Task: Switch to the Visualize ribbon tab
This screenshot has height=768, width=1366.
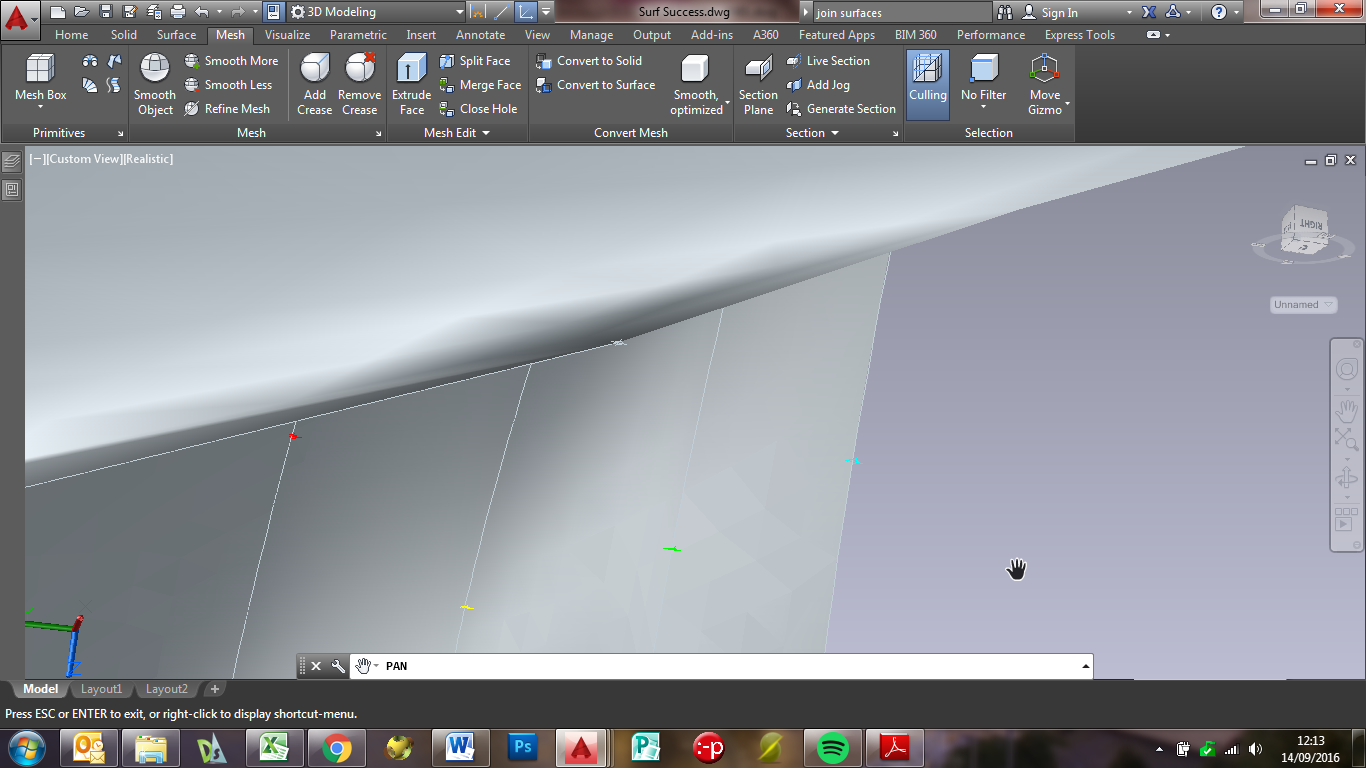Action: (287, 35)
